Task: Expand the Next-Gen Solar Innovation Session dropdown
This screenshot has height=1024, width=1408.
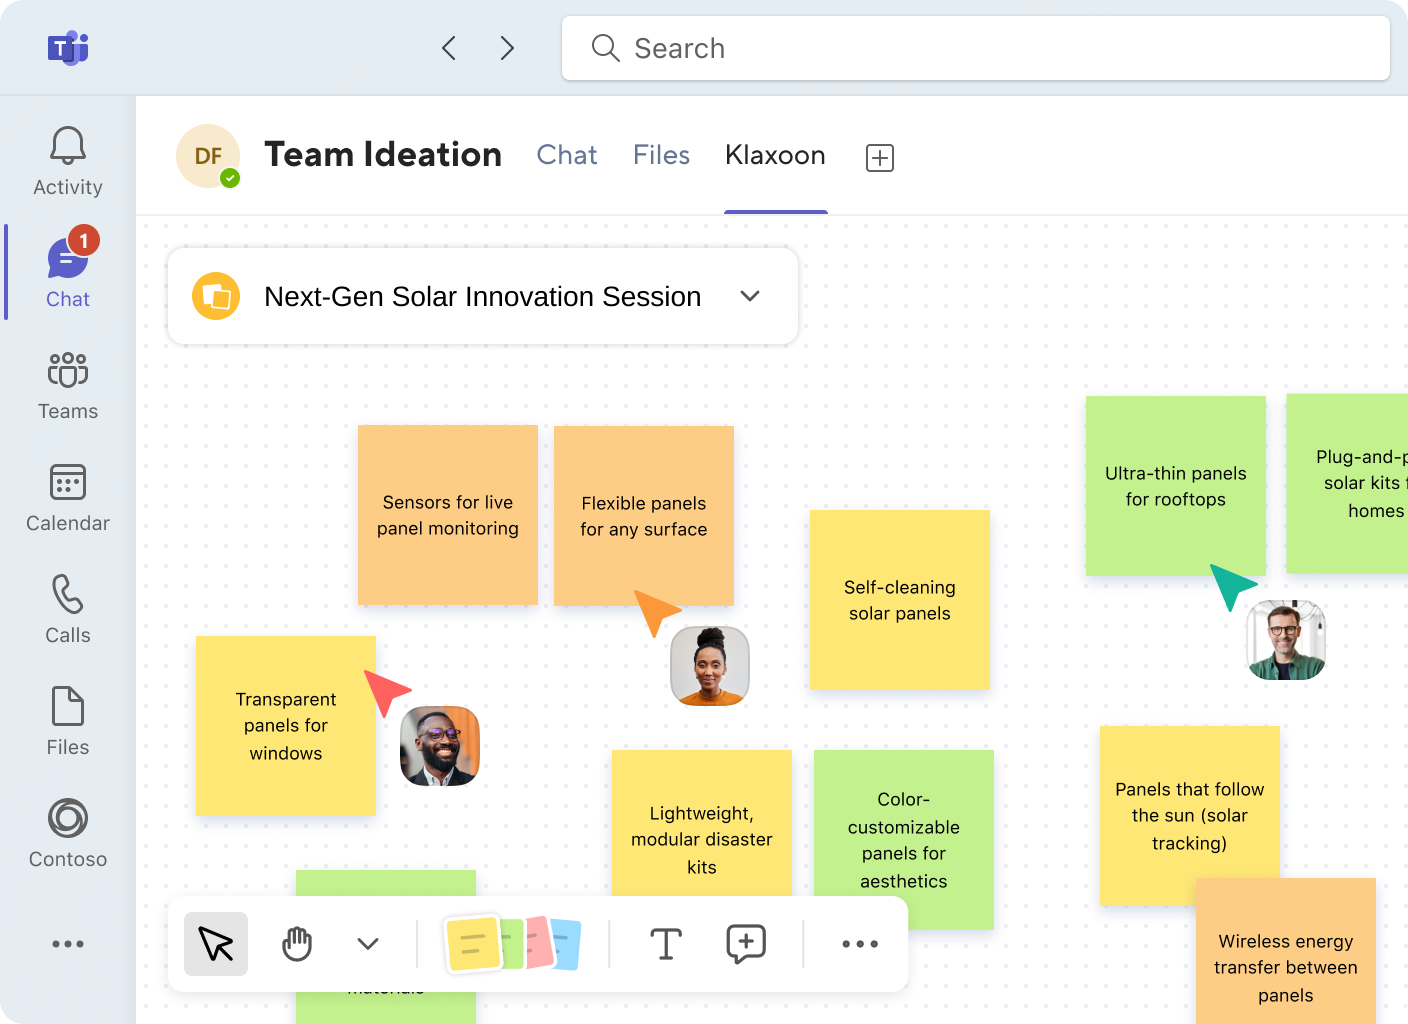Action: point(750,296)
